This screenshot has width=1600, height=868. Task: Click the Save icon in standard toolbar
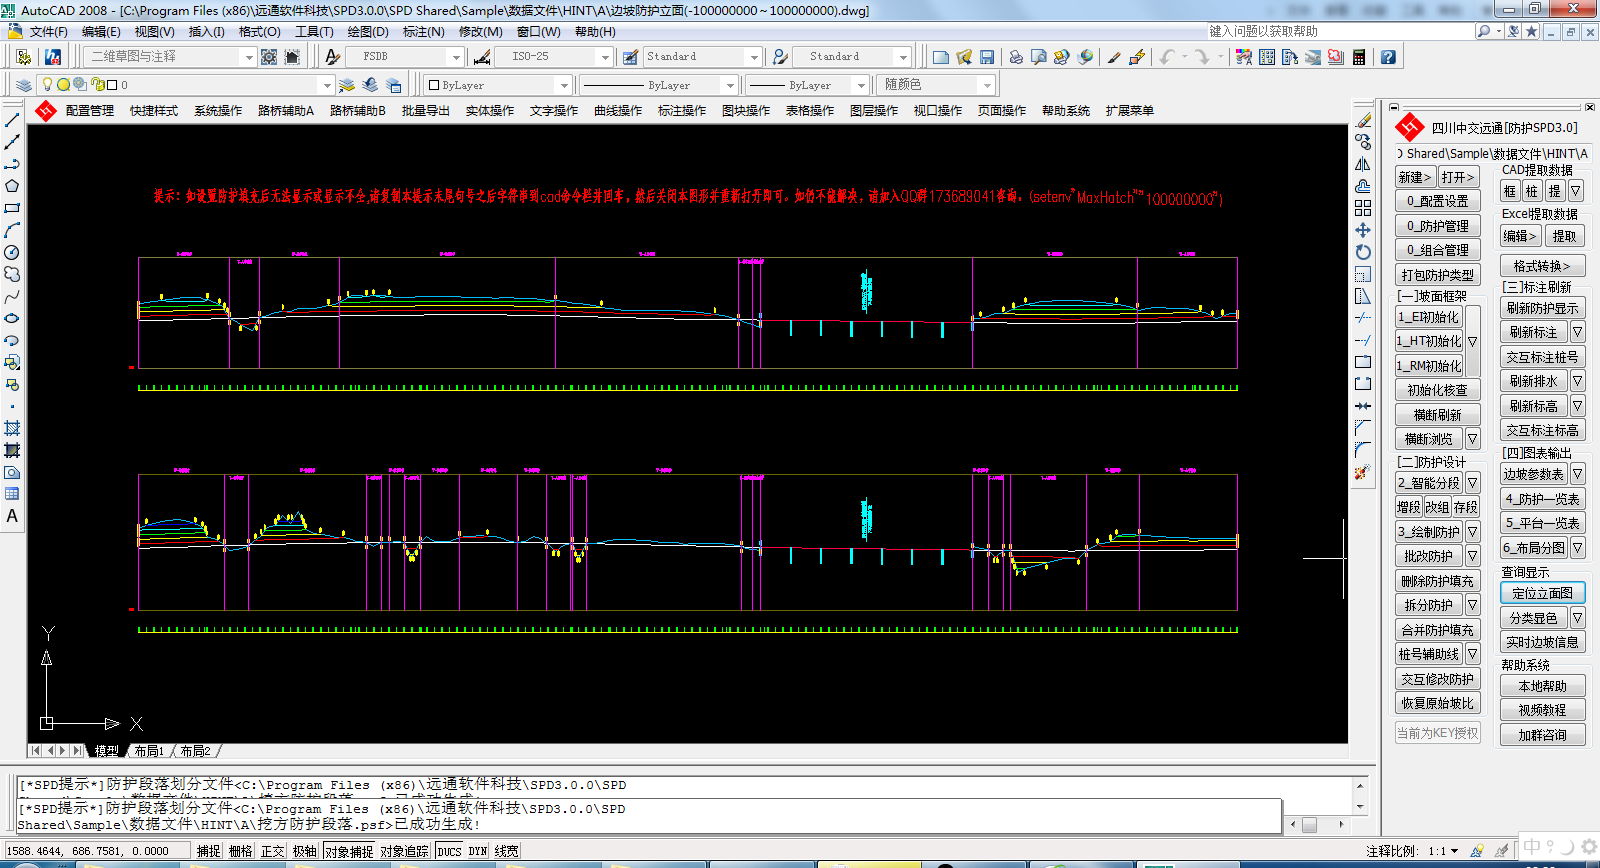coord(987,57)
